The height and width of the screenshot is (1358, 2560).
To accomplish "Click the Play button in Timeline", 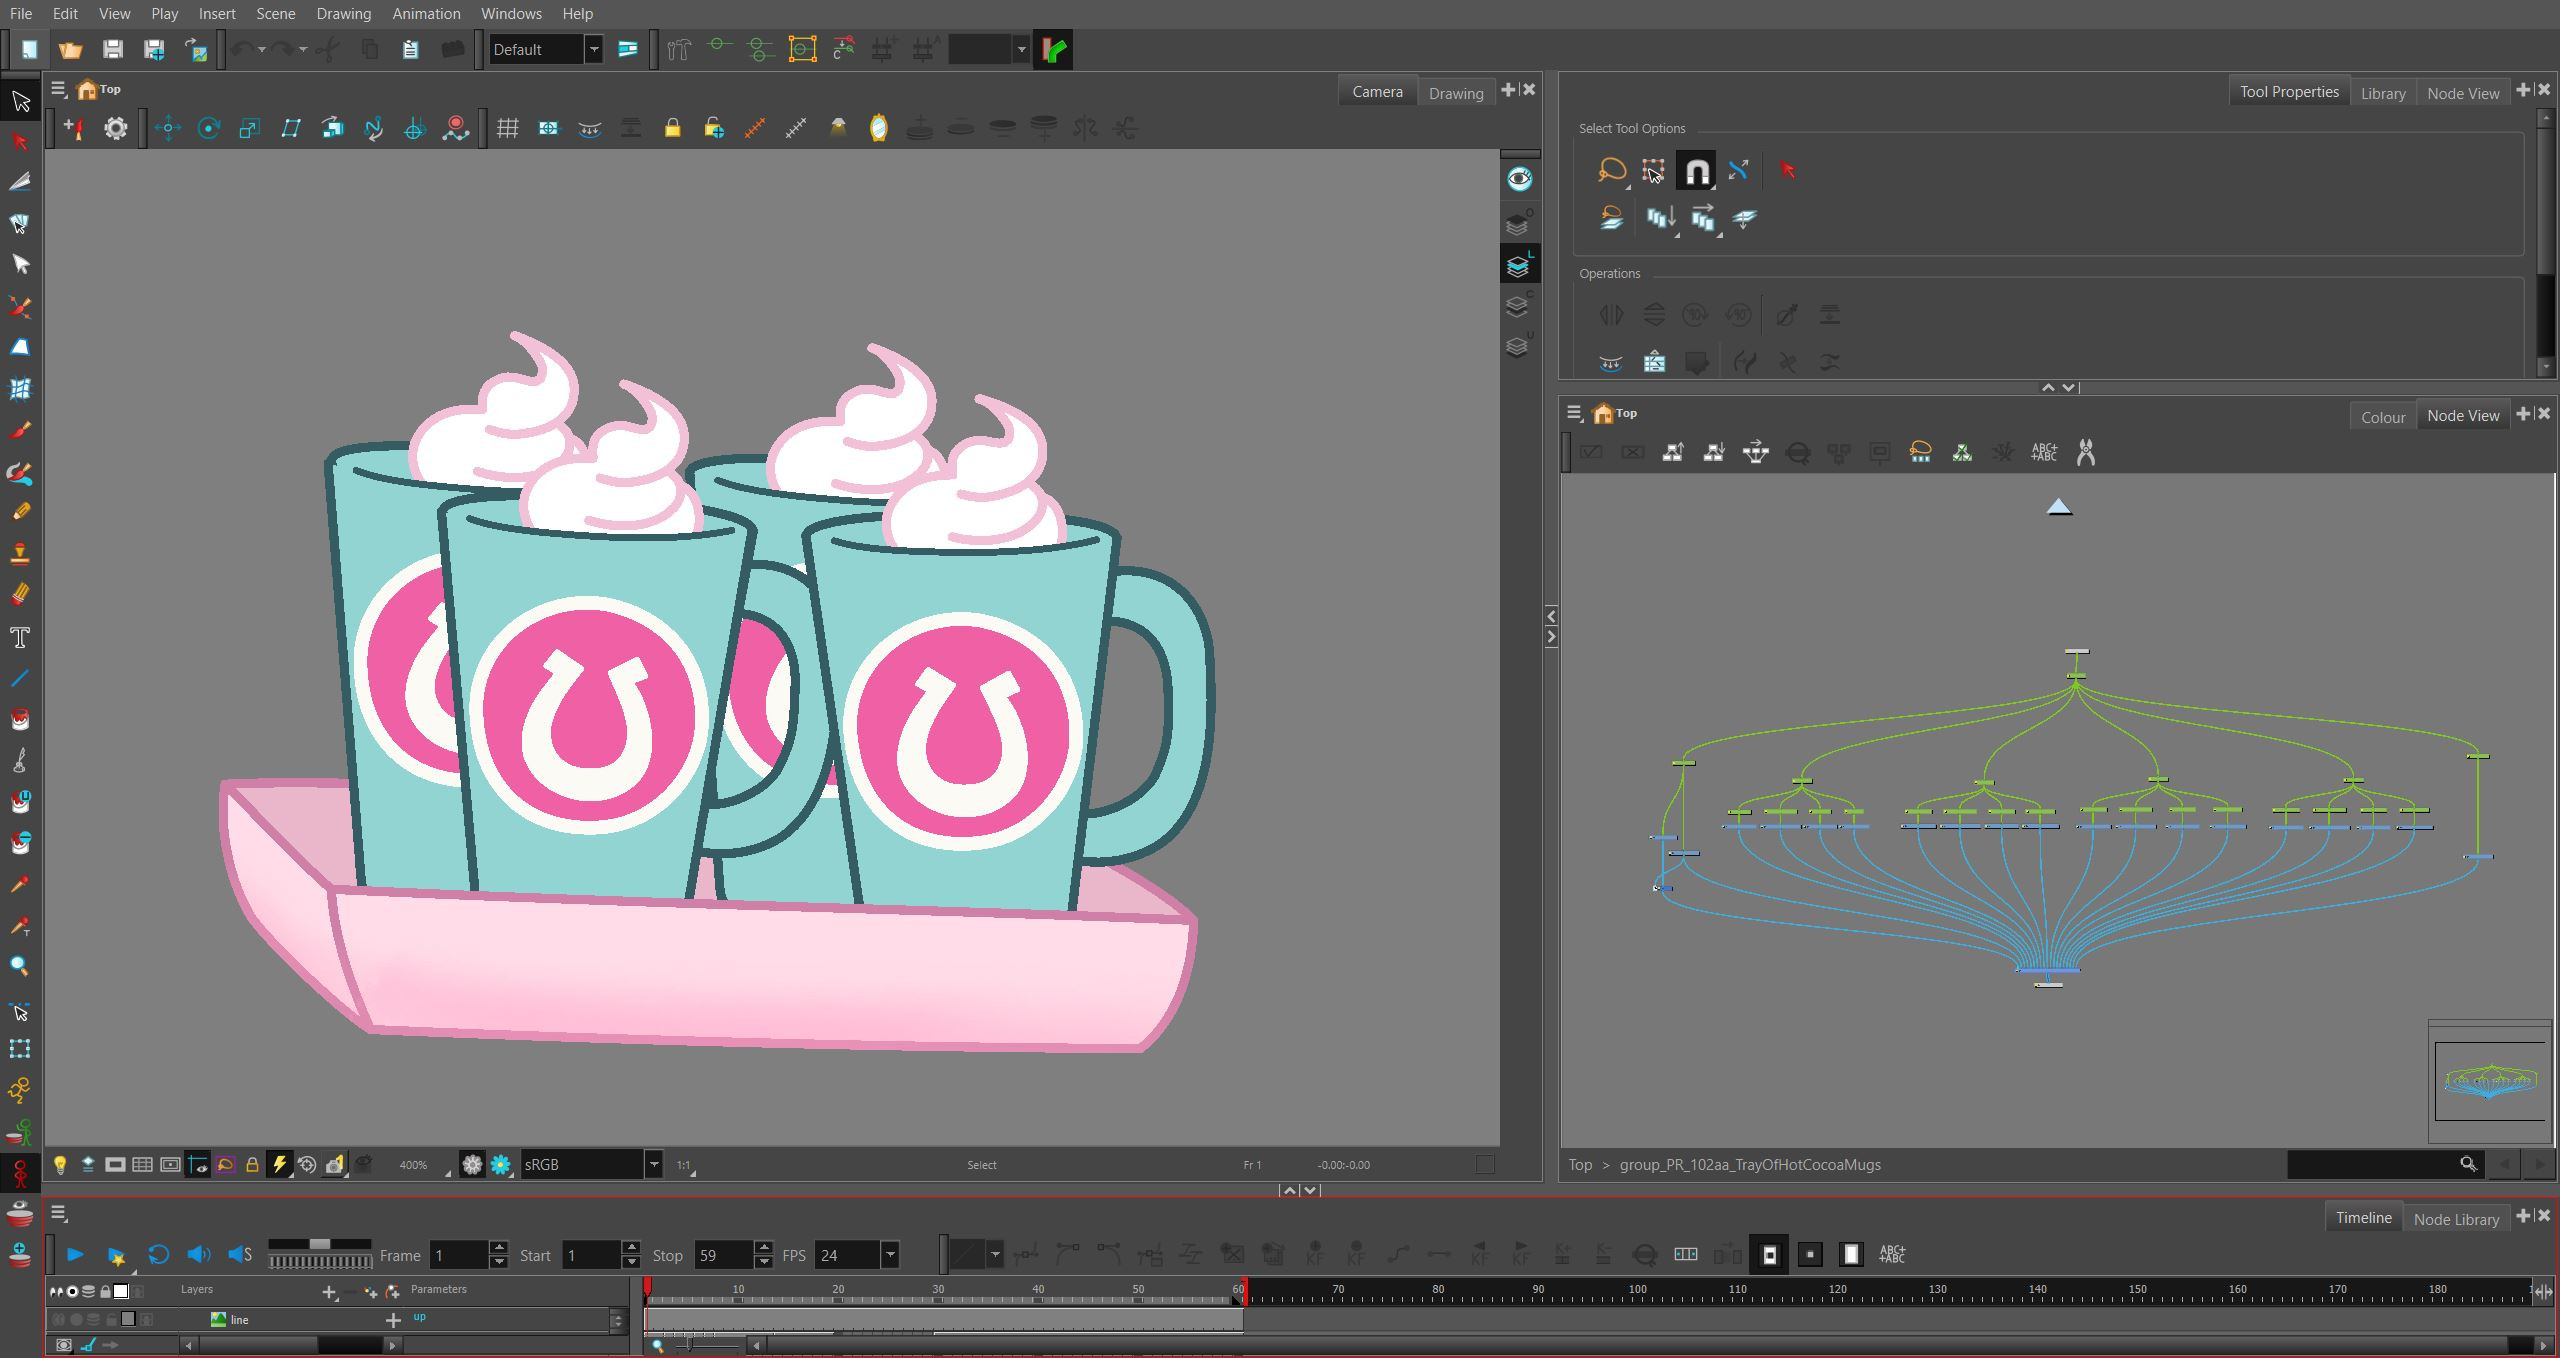I will (75, 1254).
